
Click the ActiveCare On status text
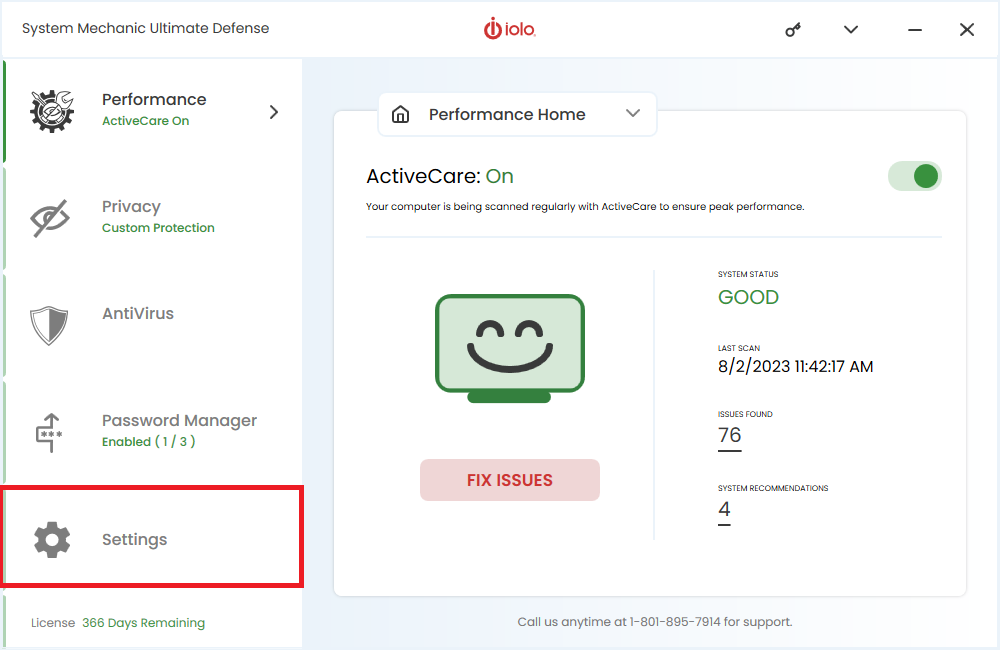pos(145,121)
